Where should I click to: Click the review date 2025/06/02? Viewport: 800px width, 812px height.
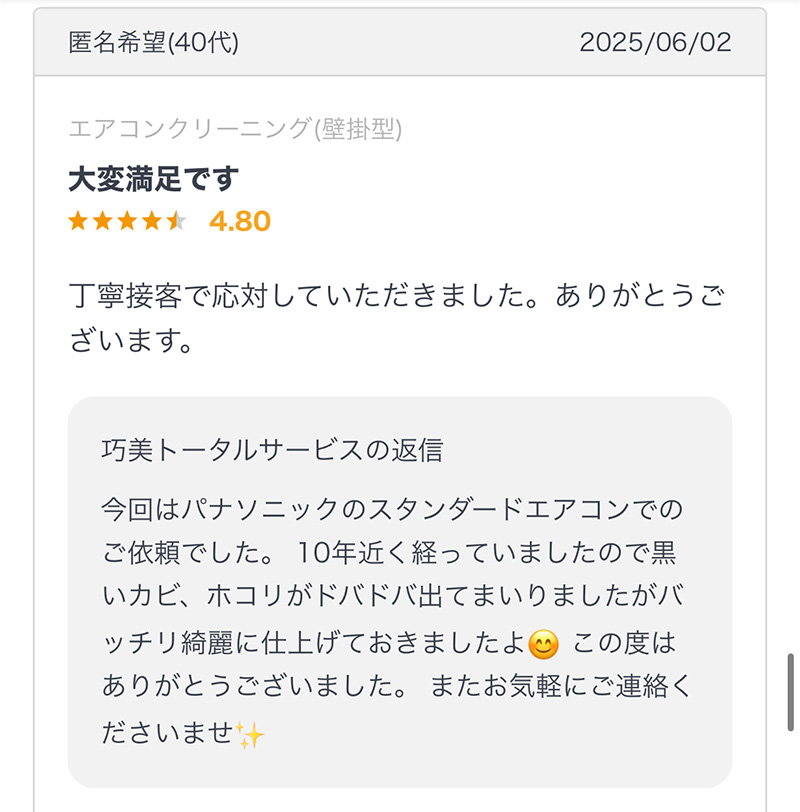[655, 42]
